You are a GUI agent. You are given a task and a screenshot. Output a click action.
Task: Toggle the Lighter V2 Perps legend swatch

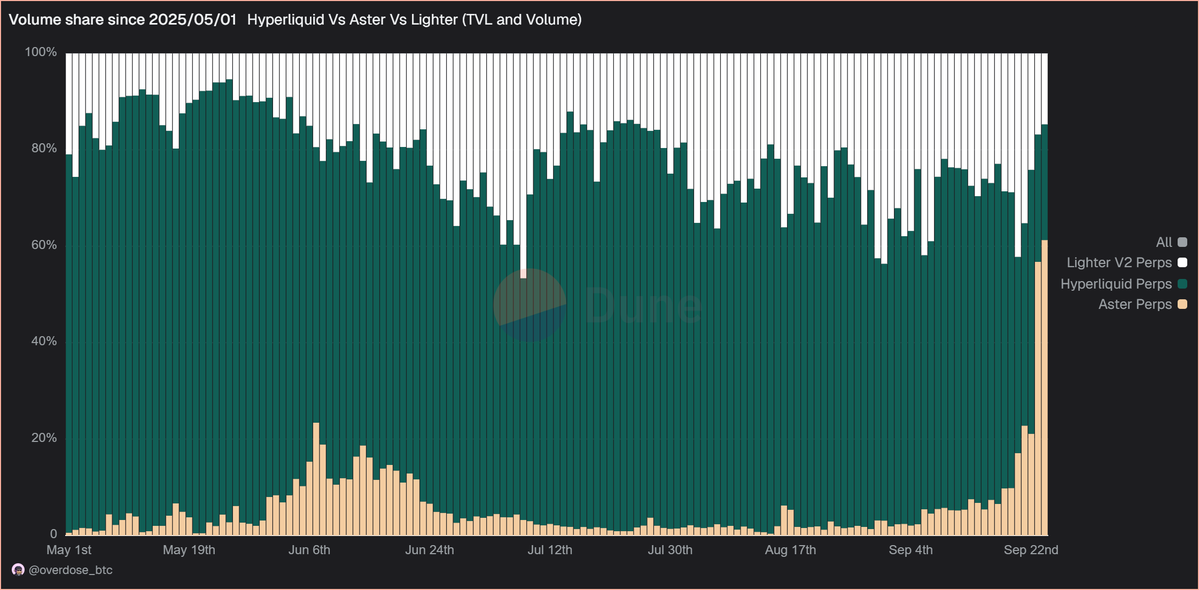click(1182, 263)
